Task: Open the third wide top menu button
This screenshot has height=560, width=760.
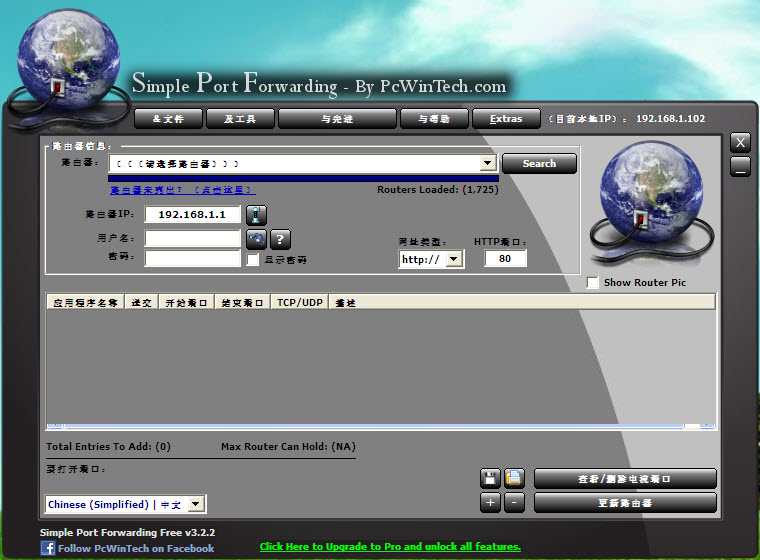Action: (x=337, y=119)
